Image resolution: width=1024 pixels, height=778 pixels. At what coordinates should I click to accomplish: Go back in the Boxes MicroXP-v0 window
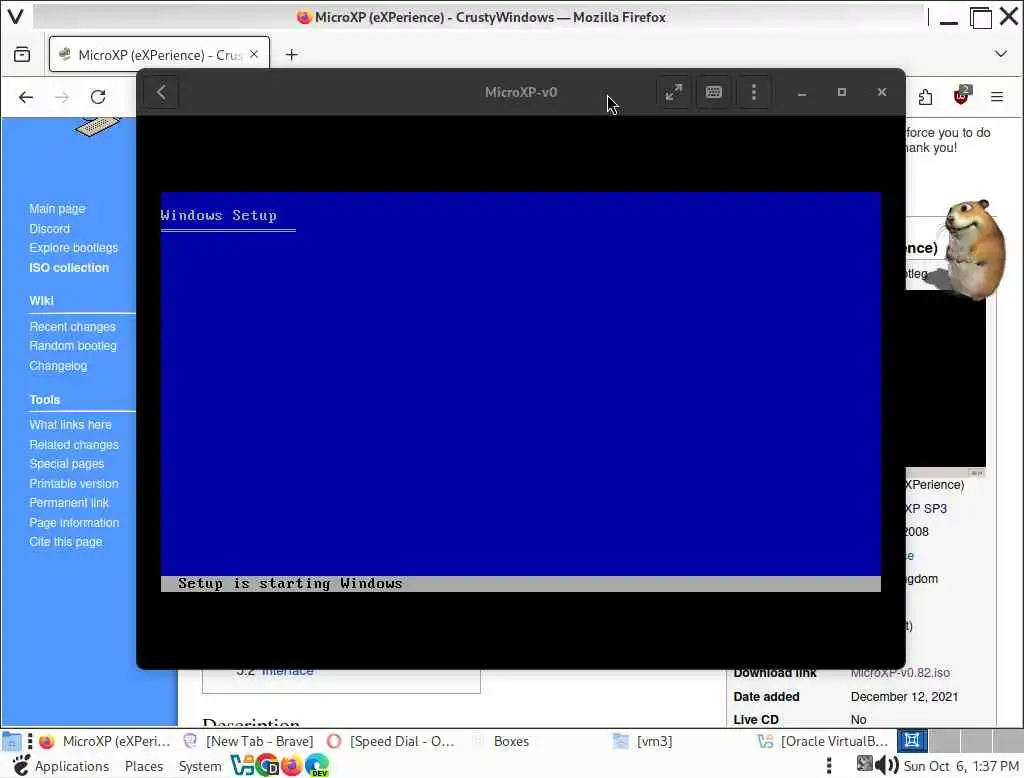[x=161, y=92]
